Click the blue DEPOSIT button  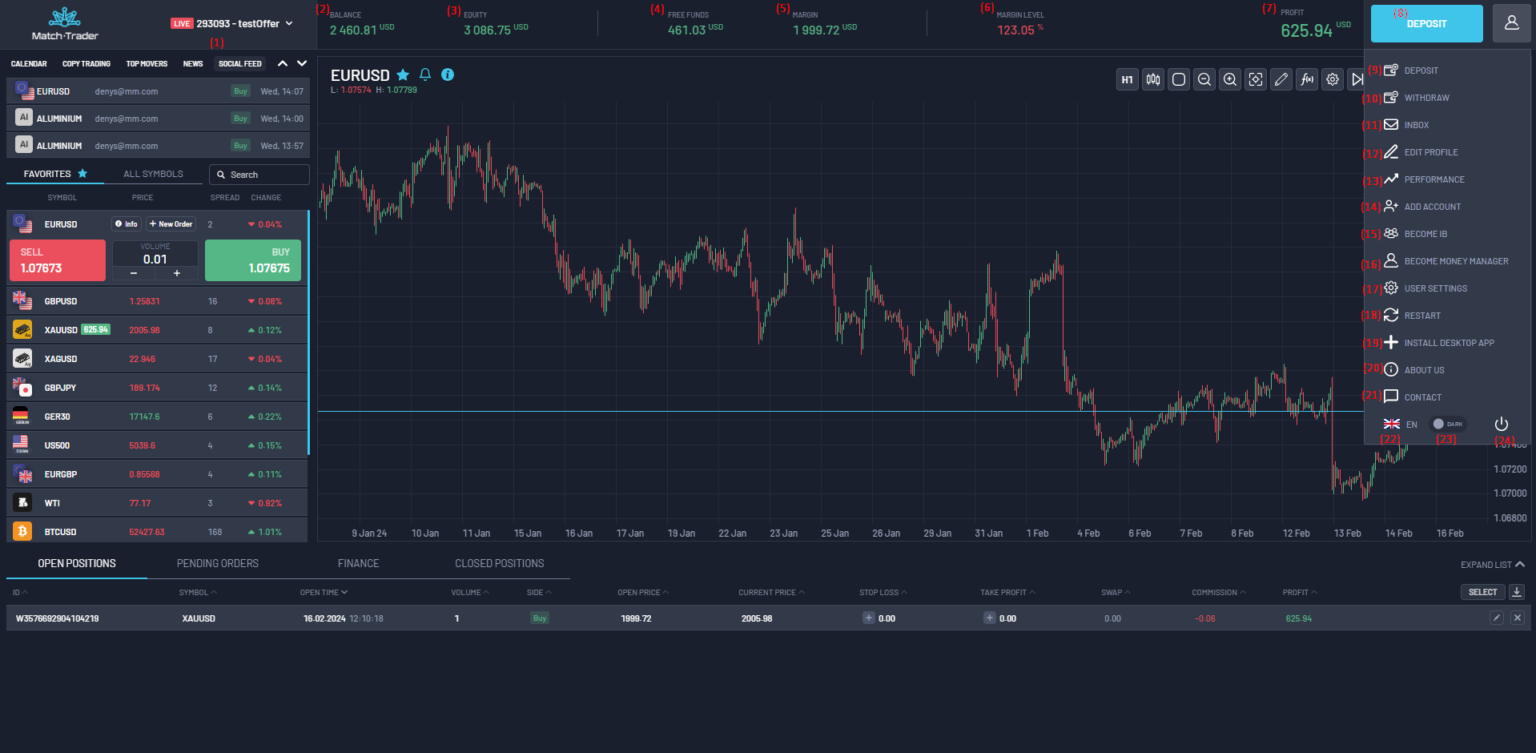pyautogui.click(x=1426, y=22)
